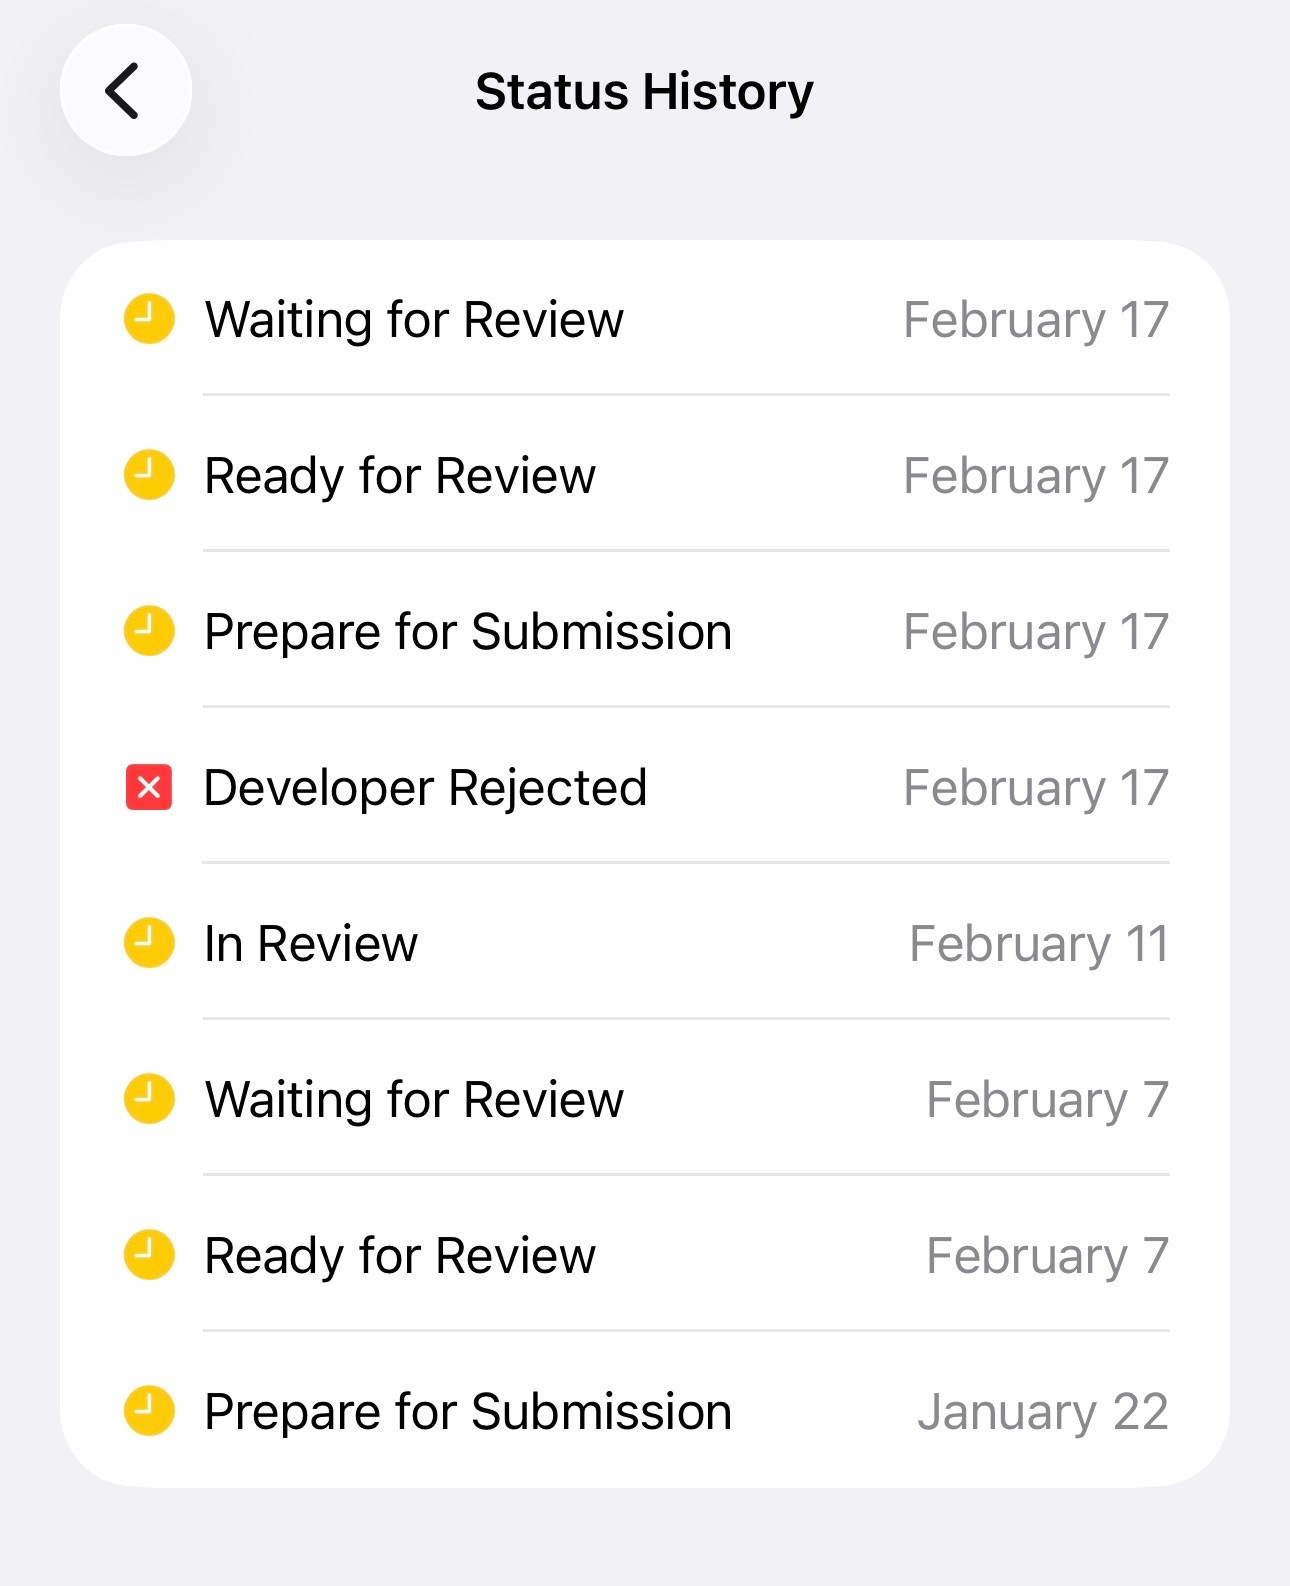Click the Status History title
Viewport: 1290px width, 1586px height.
pyautogui.click(x=644, y=92)
